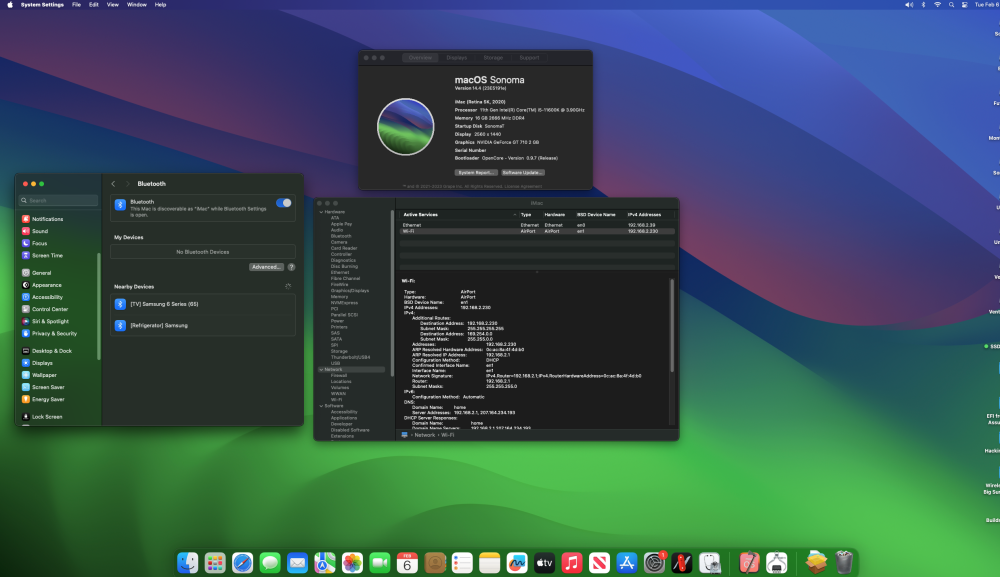This screenshot has height=577, width=1000.
Task: Sort by Active Services column header
Action: pyautogui.click(x=459, y=215)
